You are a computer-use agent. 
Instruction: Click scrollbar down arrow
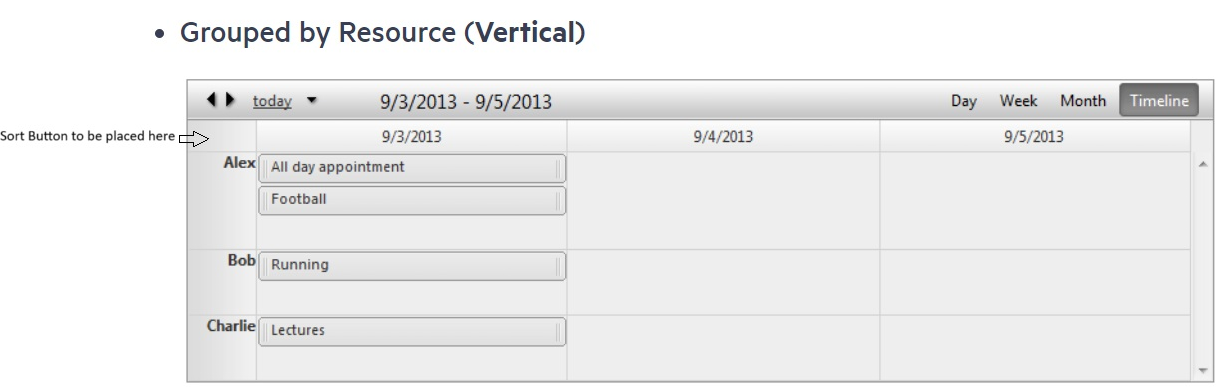tap(1203, 368)
